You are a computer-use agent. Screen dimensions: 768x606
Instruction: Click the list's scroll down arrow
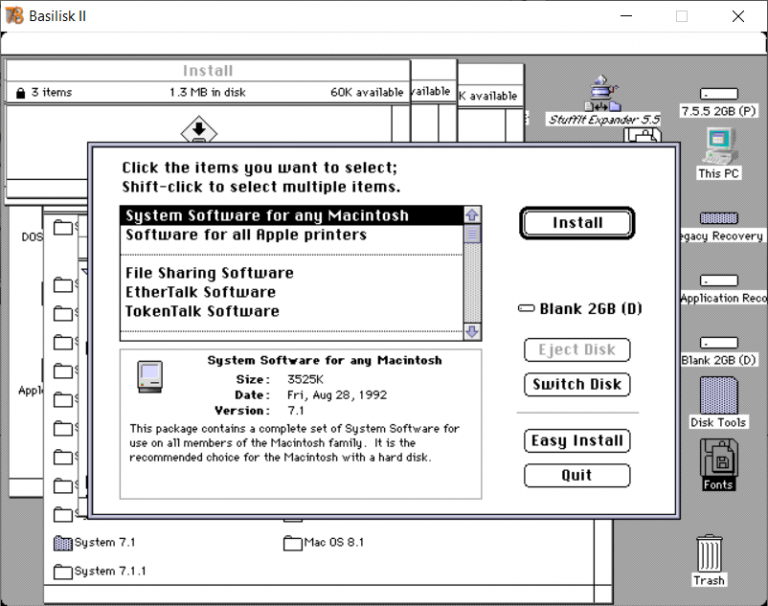[x=472, y=331]
